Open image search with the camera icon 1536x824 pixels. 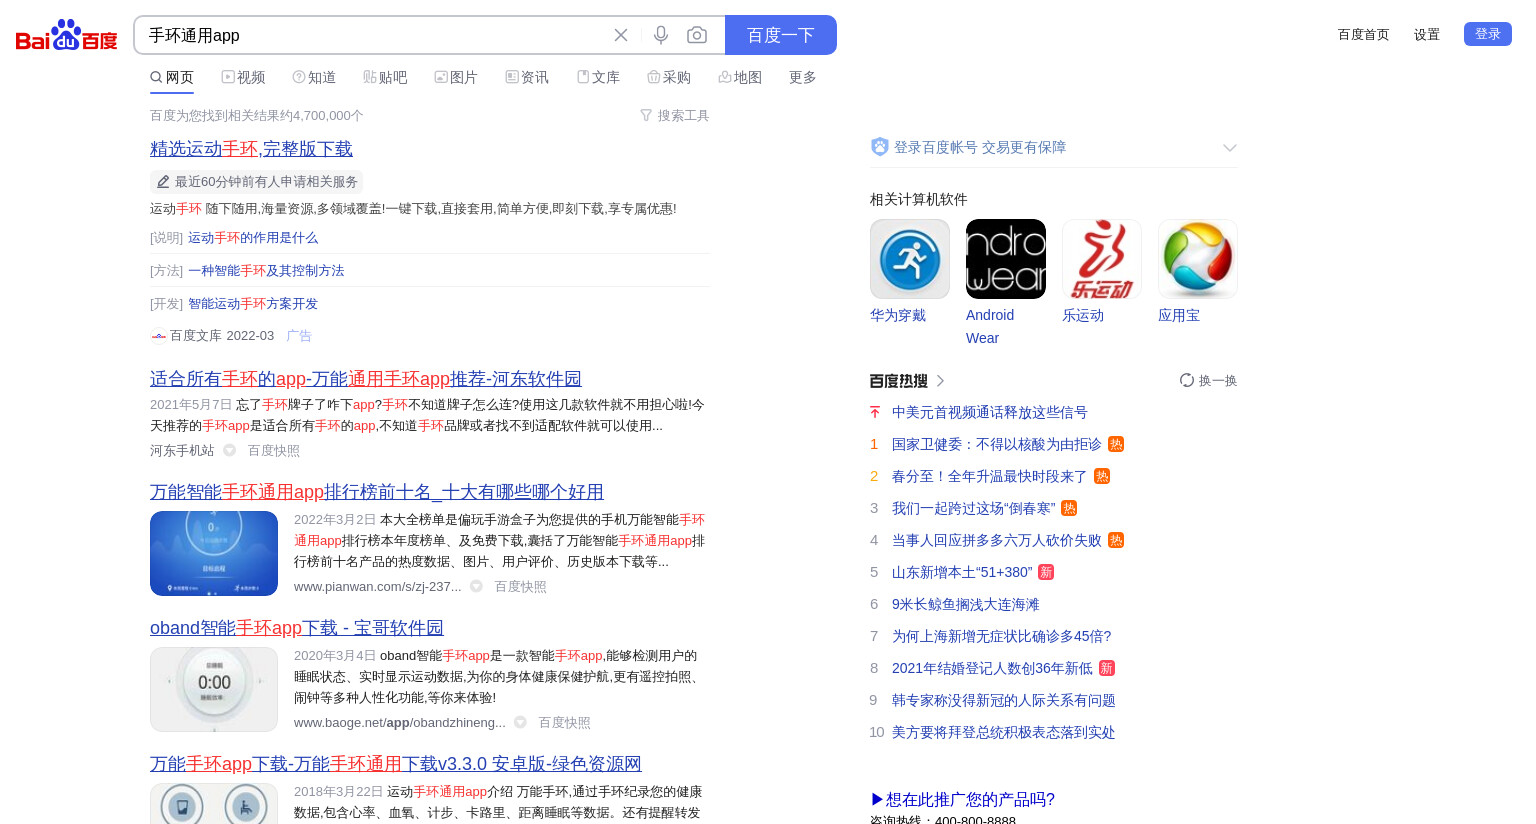697,35
